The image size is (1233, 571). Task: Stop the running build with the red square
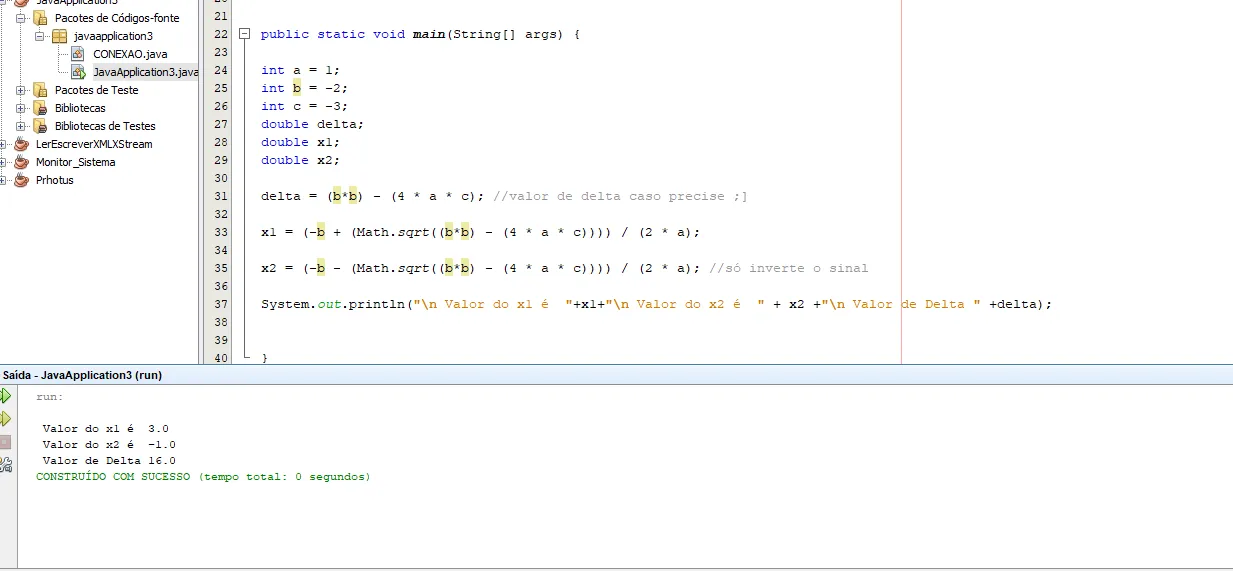[5, 441]
